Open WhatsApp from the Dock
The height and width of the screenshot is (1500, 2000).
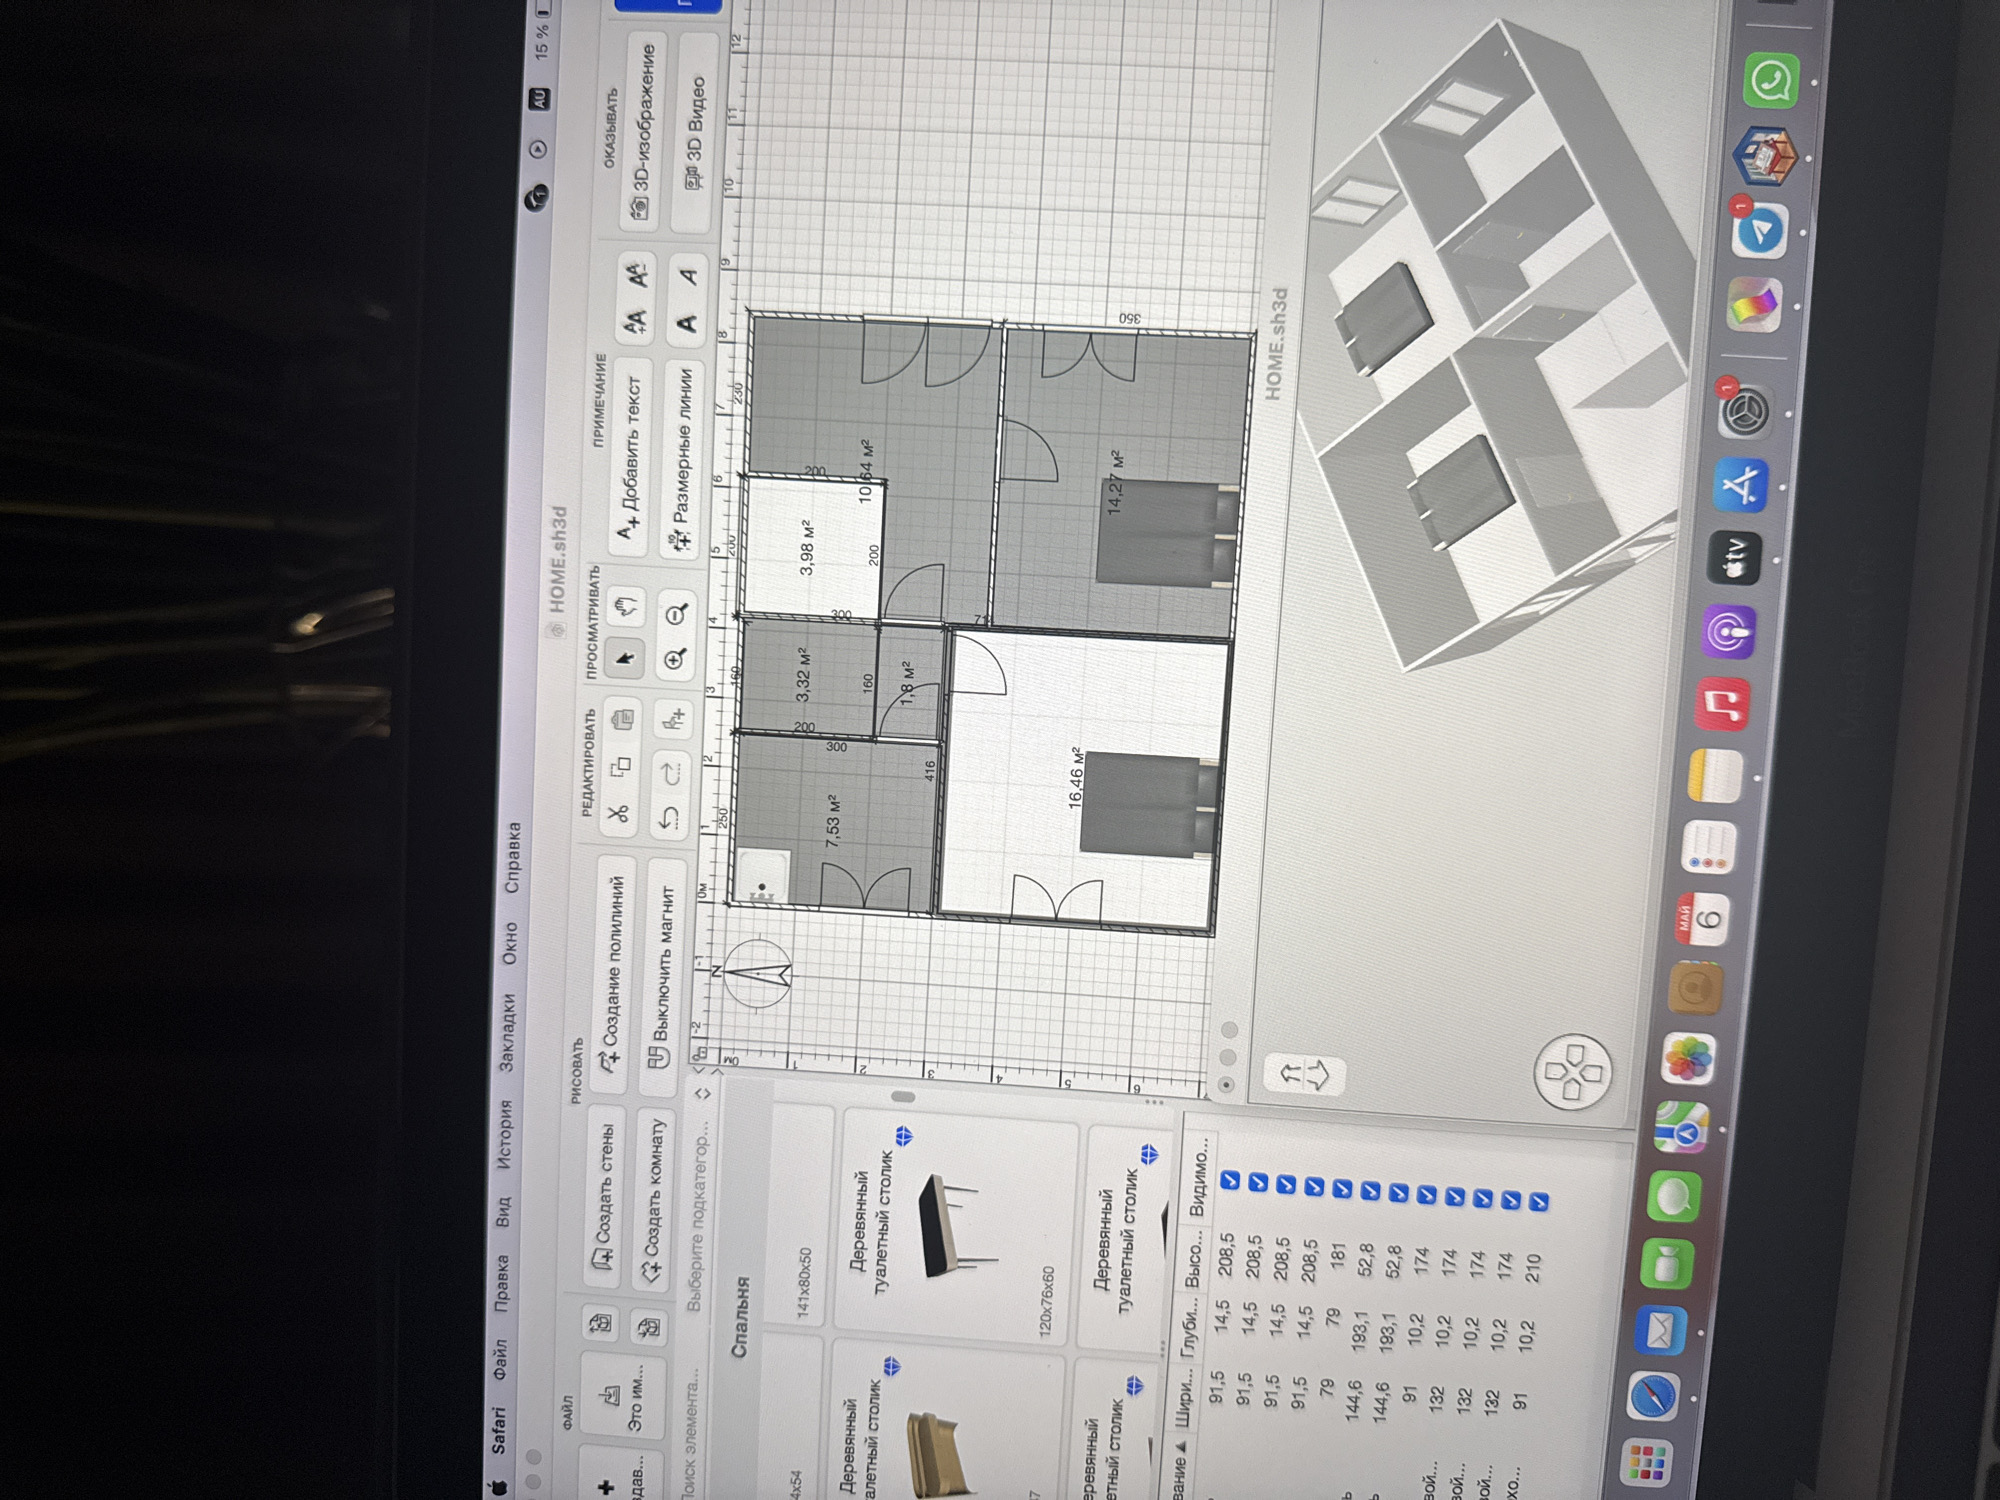[1773, 82]
